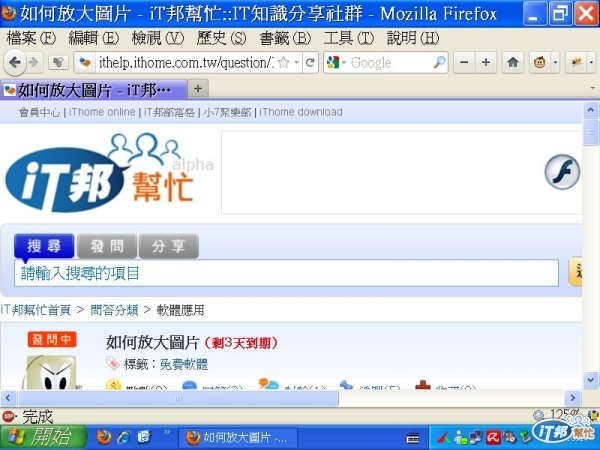Image resolution: width=600 pixels, height=450 pixels.
Task: Open the 工具 (T) menu
Action: [x=349, y=38]
